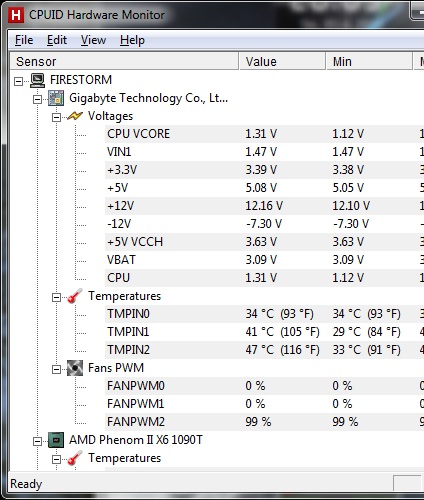Image resolution: width=424 pixels, height=500 pixels.
Task: Select the VIN1 row
Action: [264, 152]
